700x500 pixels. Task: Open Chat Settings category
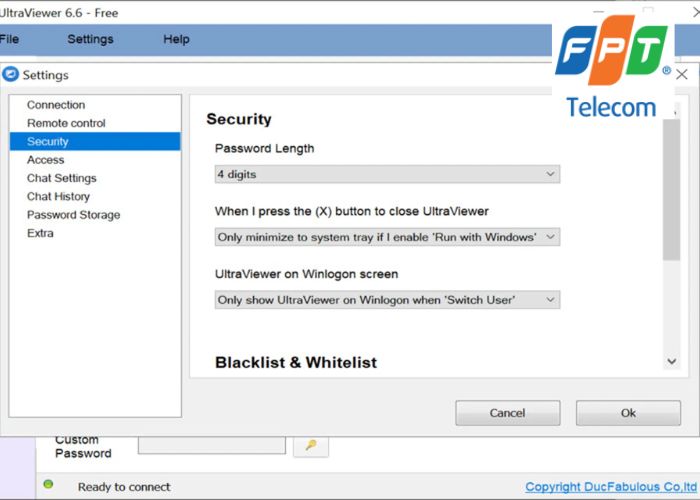62,178
